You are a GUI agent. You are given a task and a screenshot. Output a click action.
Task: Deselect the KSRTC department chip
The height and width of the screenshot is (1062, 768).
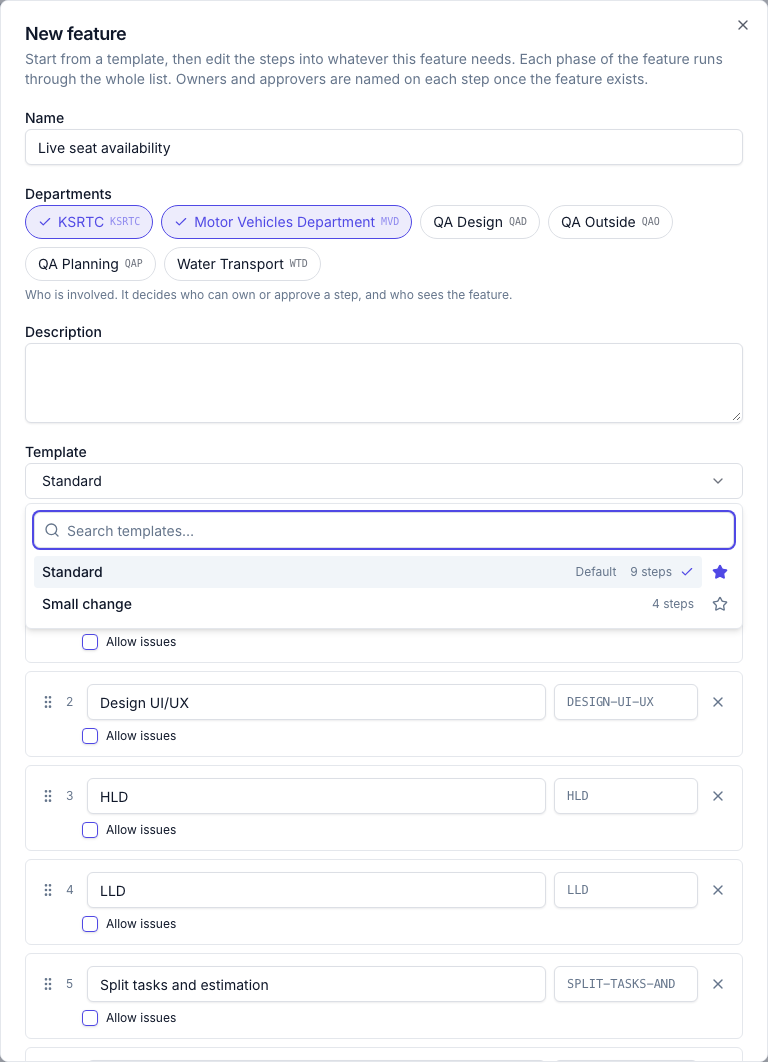pyautogui.click(x=89, y=222)
